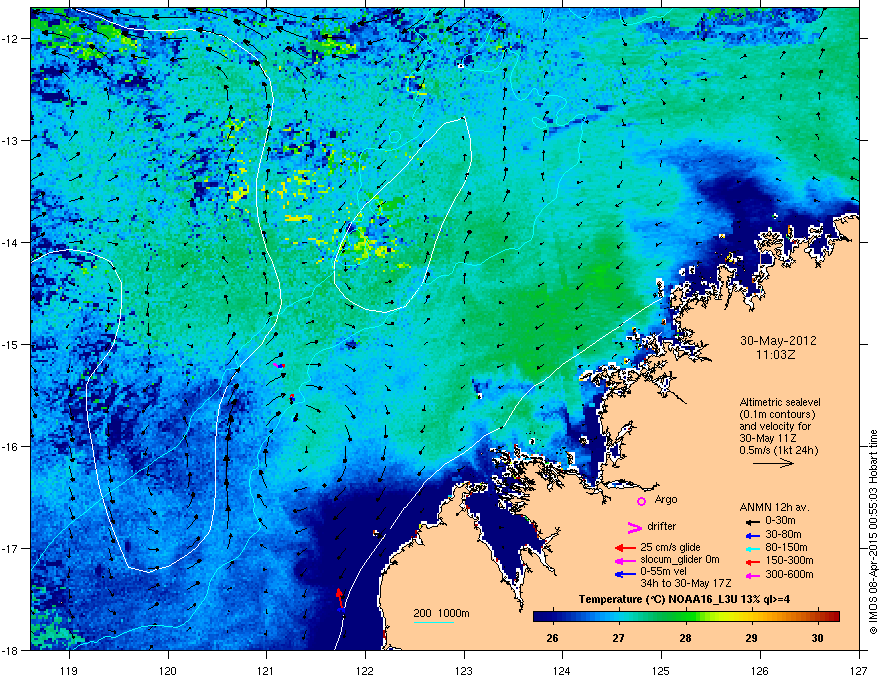
Task: Click the '-14' latitude axis label
Action: pos(10,243)
